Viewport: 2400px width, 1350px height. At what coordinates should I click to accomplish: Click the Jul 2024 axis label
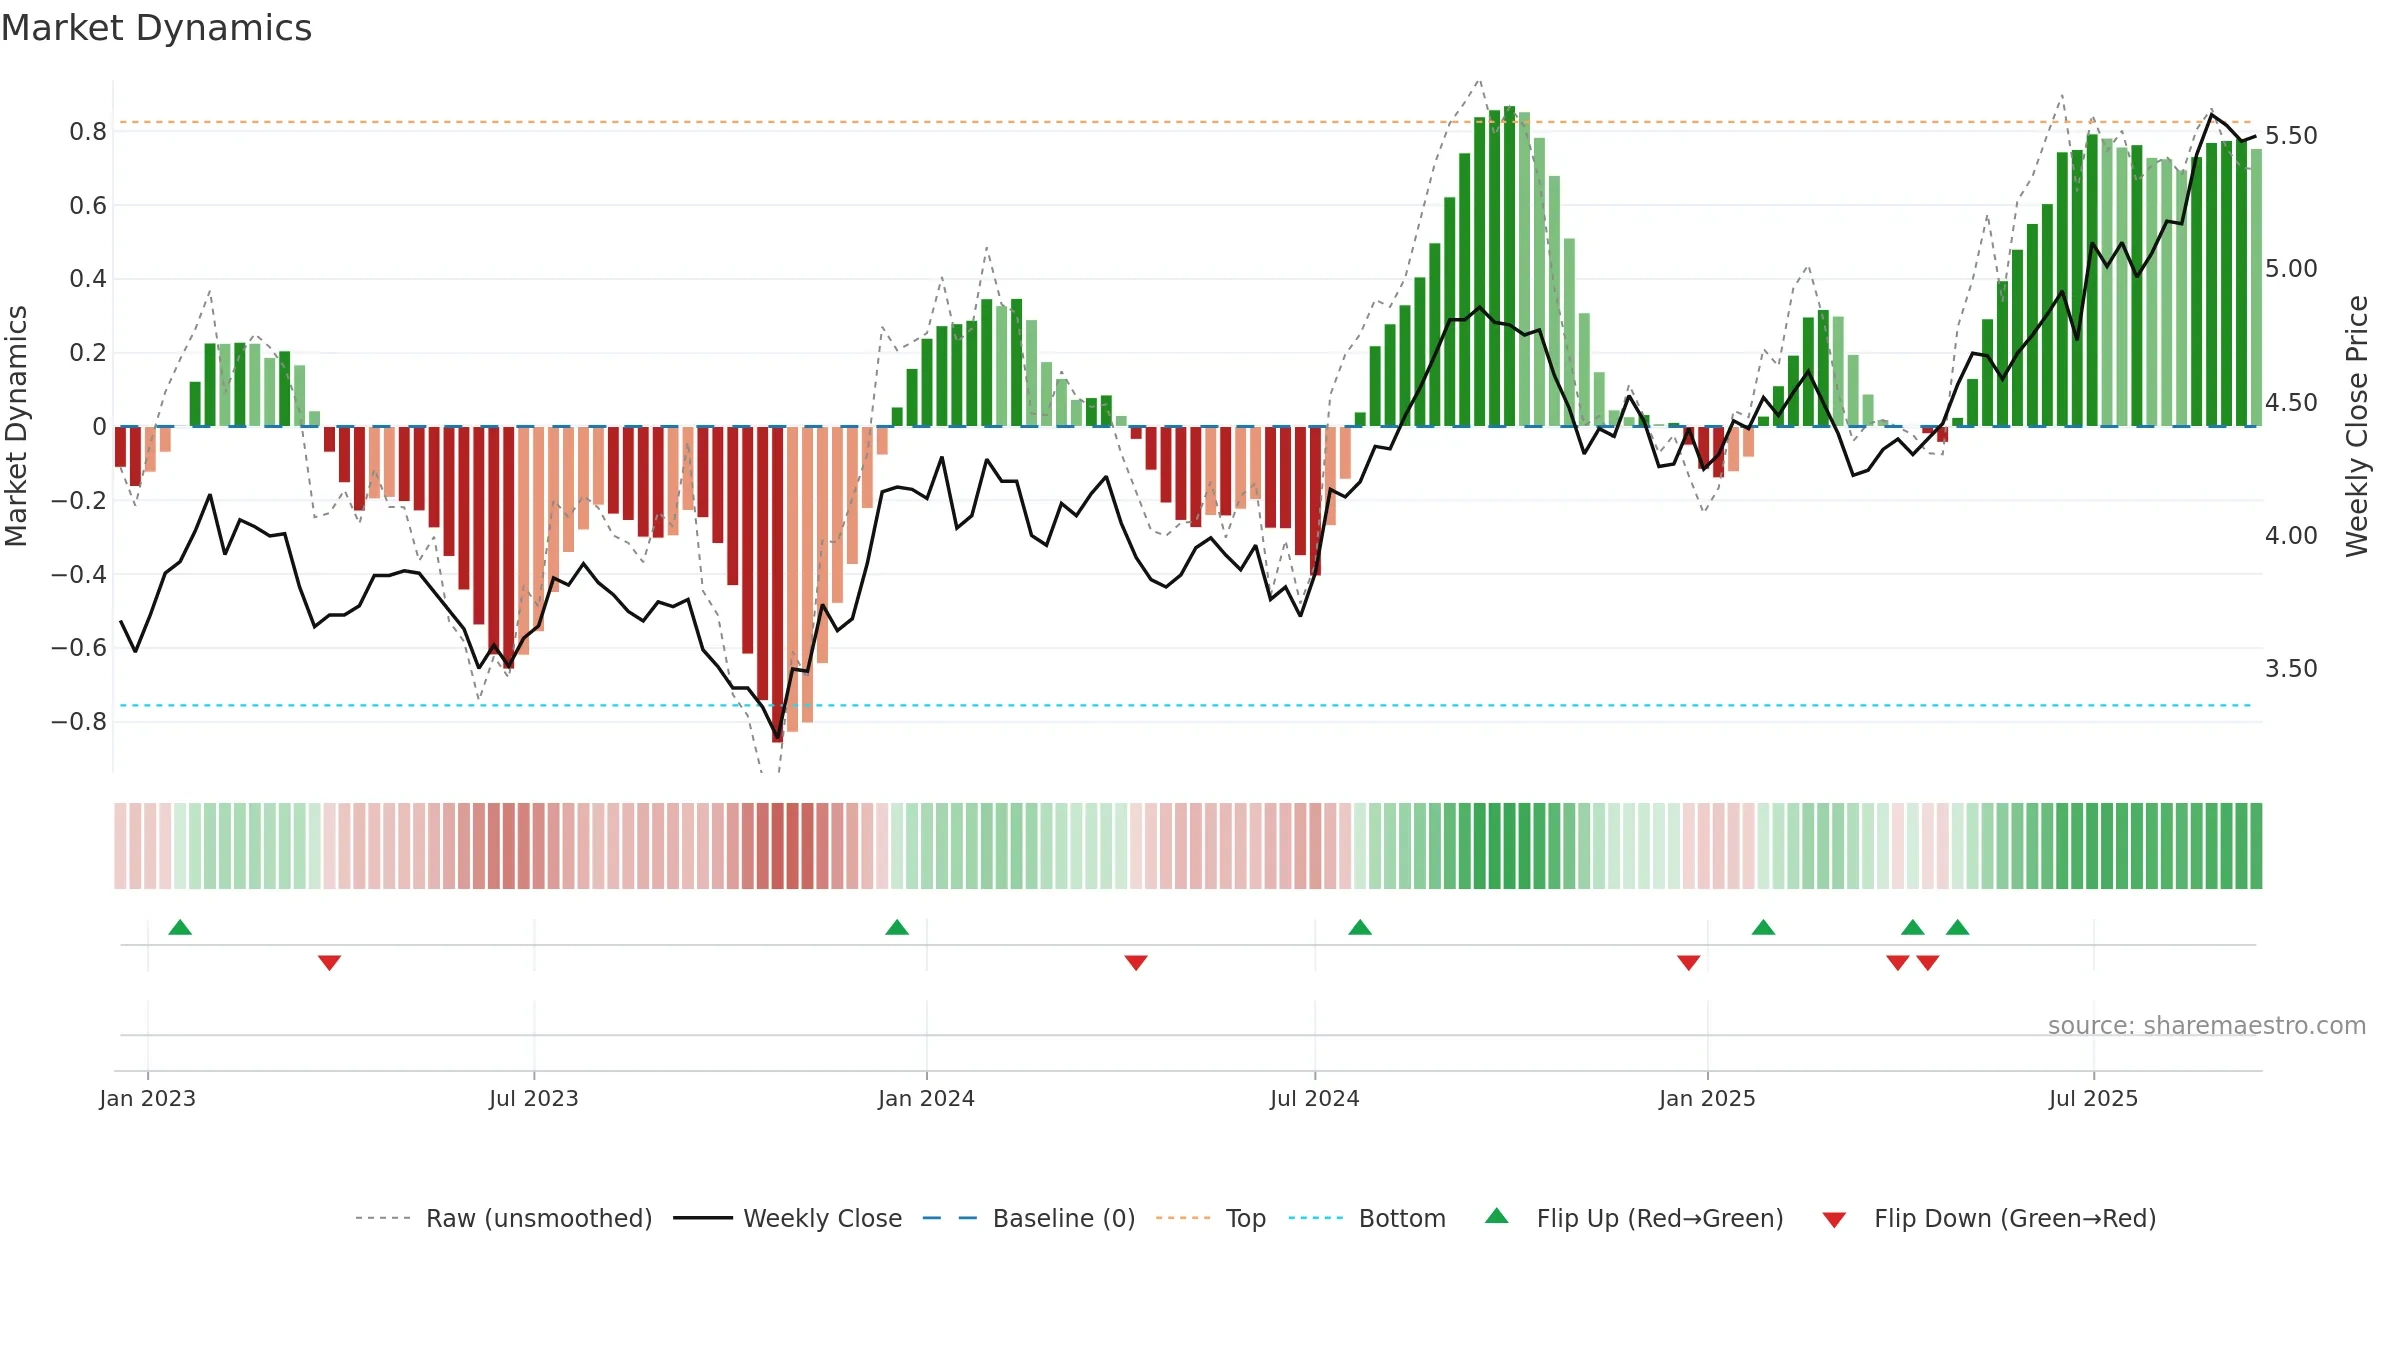pyautogui.click(x=1315, y=1098)
